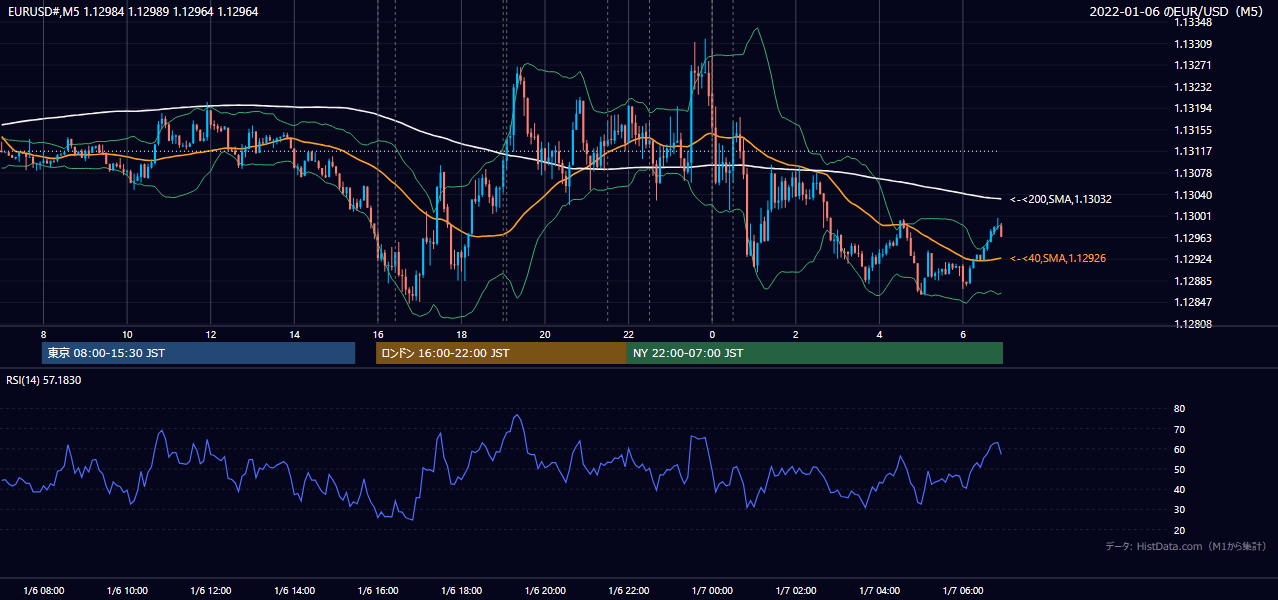Click the 1.12924 price axis label
1278x600 pixels.
[x=1193, y=259]
